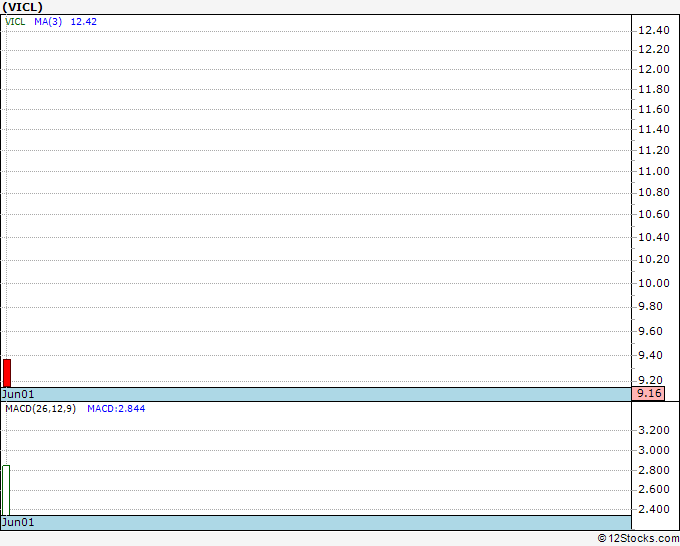Screen dimensions: 680x546
Task: Select the highlighted 9.16 price tag
Action: (648, 393)
